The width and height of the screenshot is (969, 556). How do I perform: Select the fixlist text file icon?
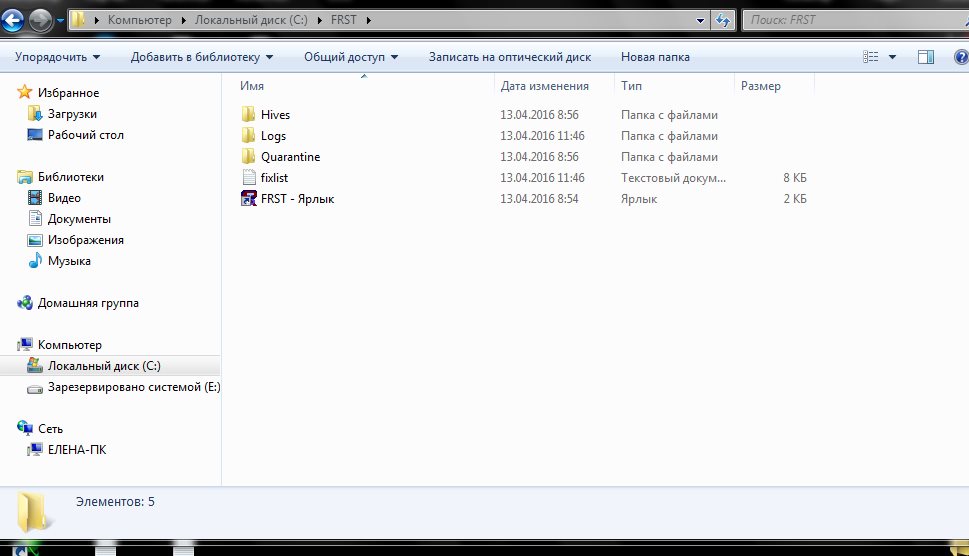[249, 177]
